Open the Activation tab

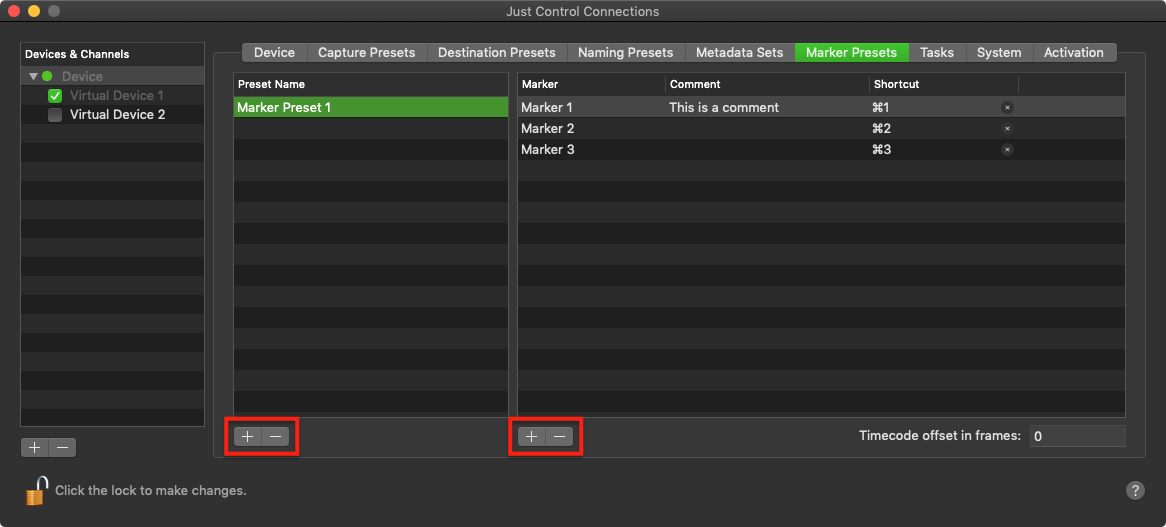pos(1074,53)
